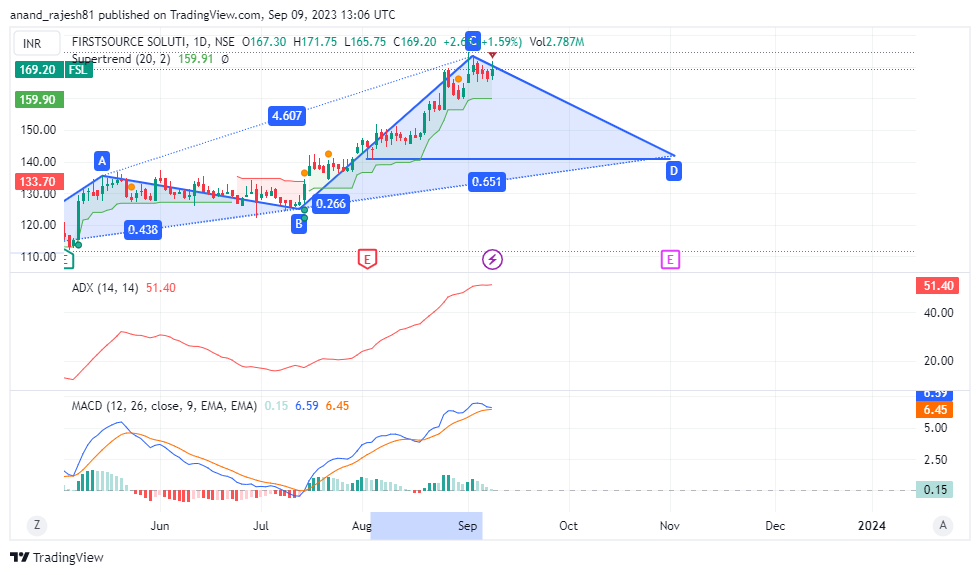Image resolution: width=980 pixels, height=575 pixels.
Task: Click the 4.607 ratio label
Action: pyautogui.click(x=287, y=116)
